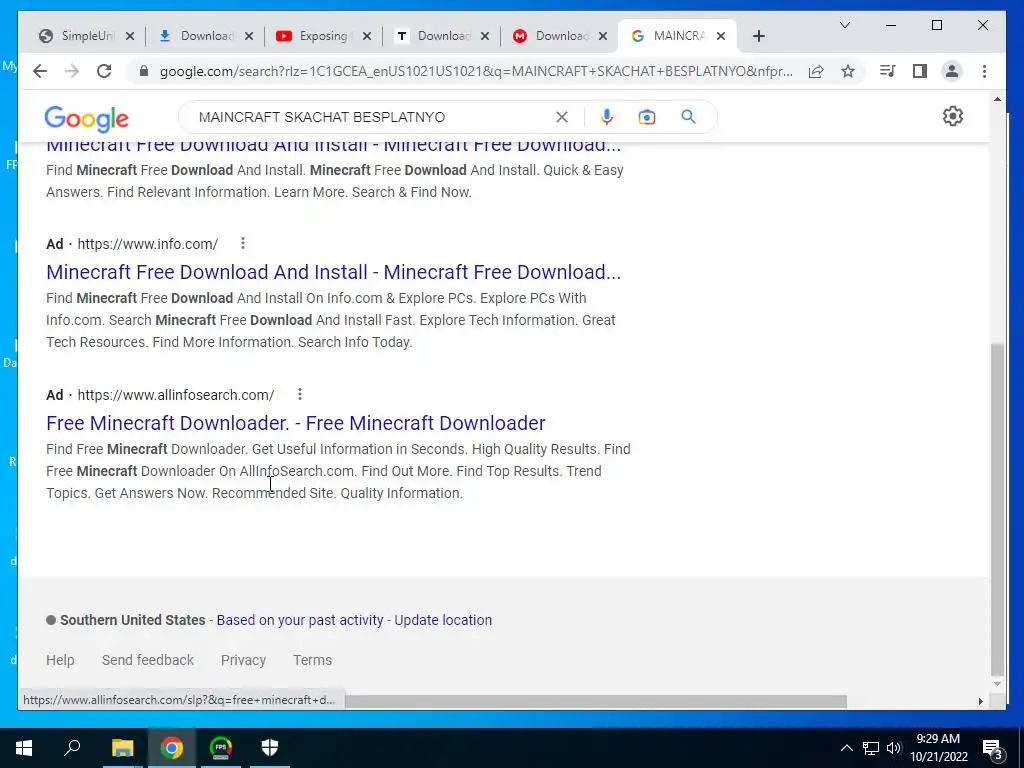This screenshot has height=768, width=1024.
Task: Open info.com Minecraft Free Download And Install link
Action: tap(334, 272)
